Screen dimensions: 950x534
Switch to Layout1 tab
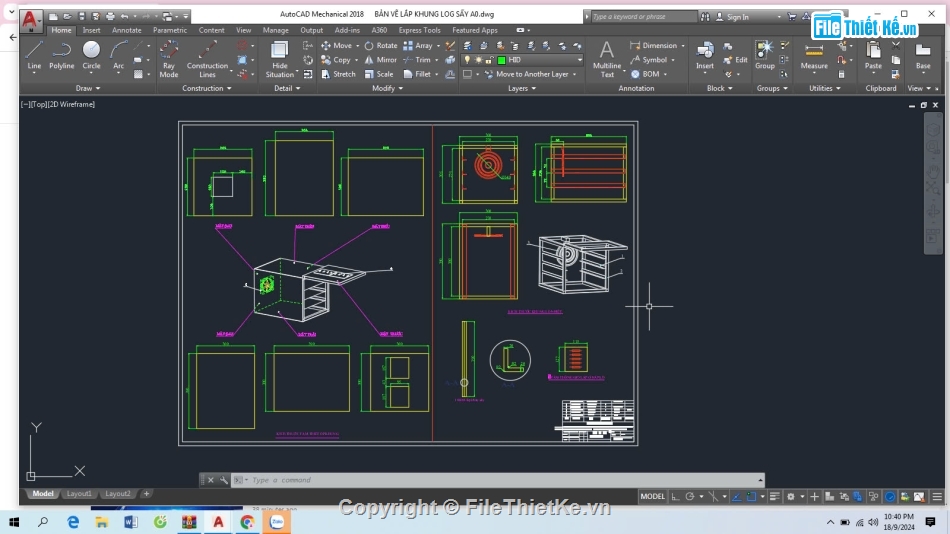(x=79, y=494)
